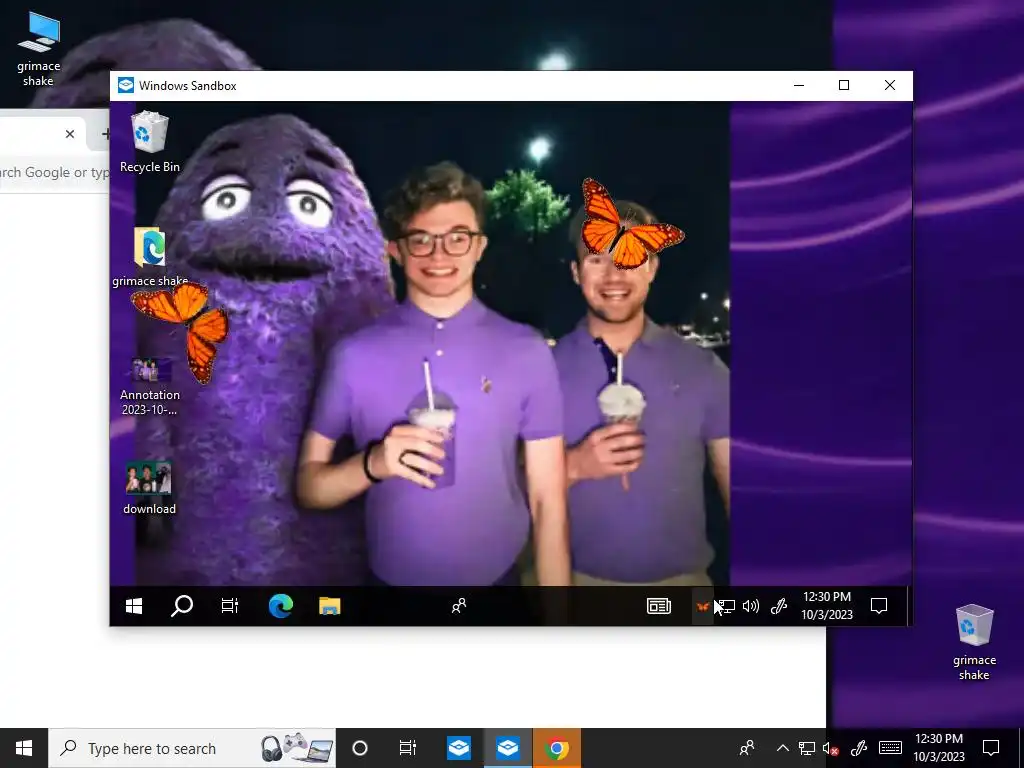Open the Sandbox Action Center notifications
This screenshot has height=768, width=1024.
tap(879, 606)
